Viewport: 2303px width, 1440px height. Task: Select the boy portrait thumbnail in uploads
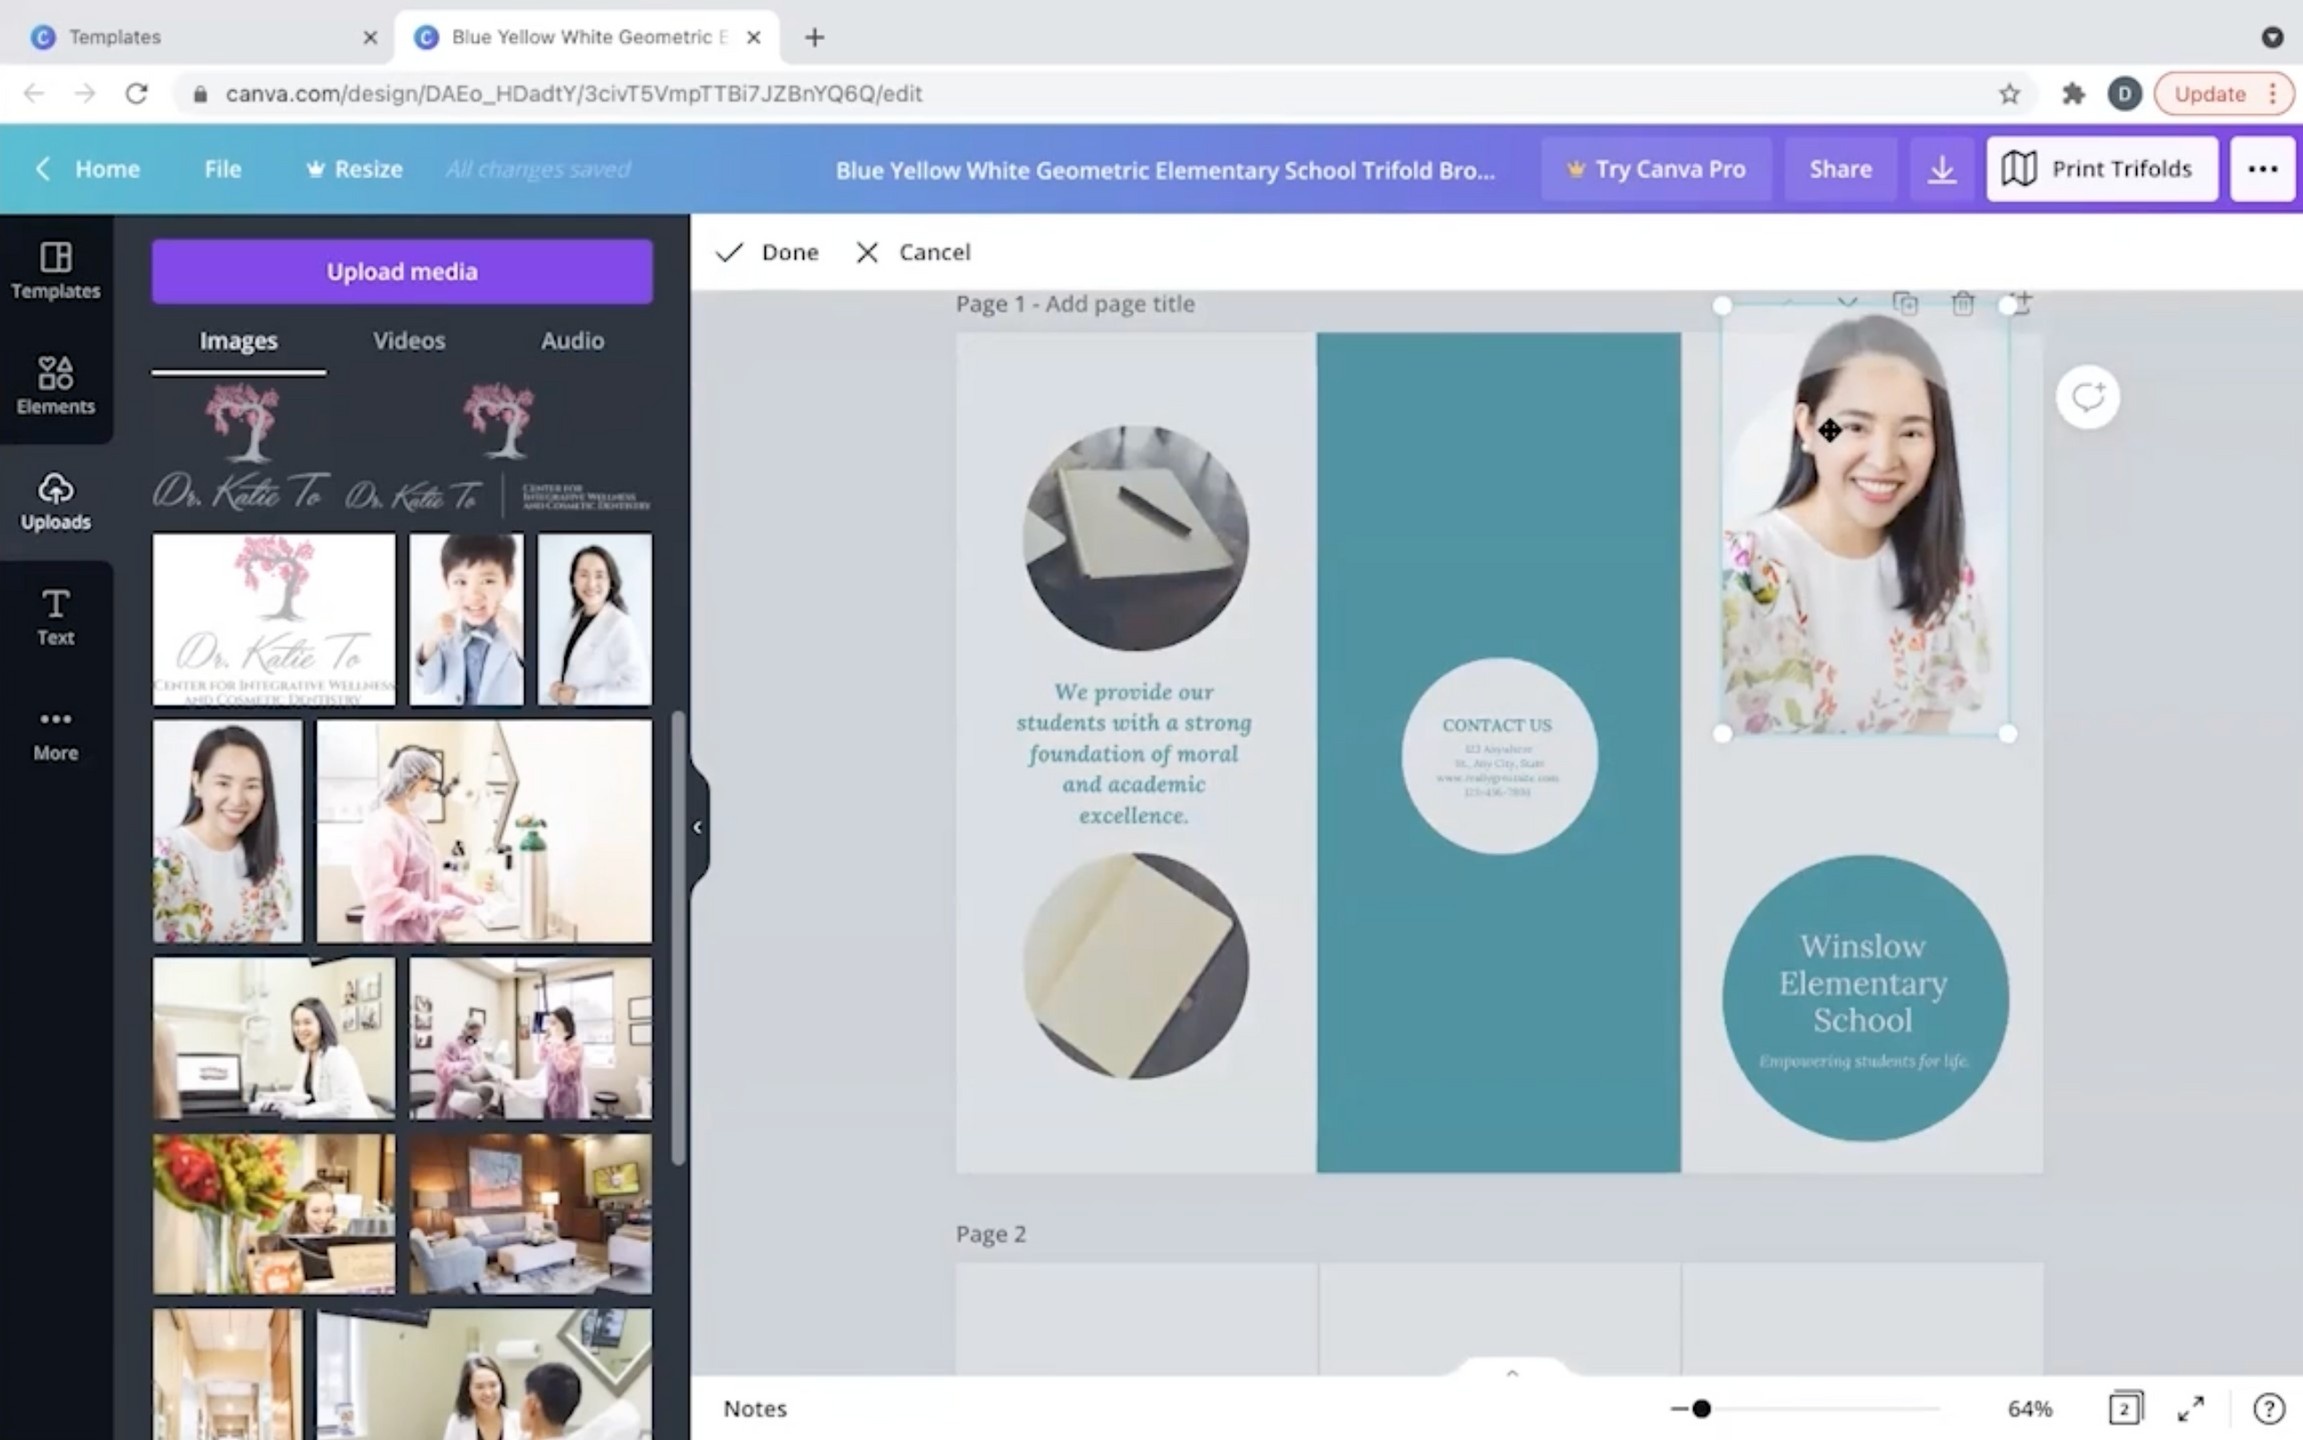pos(466,618)
